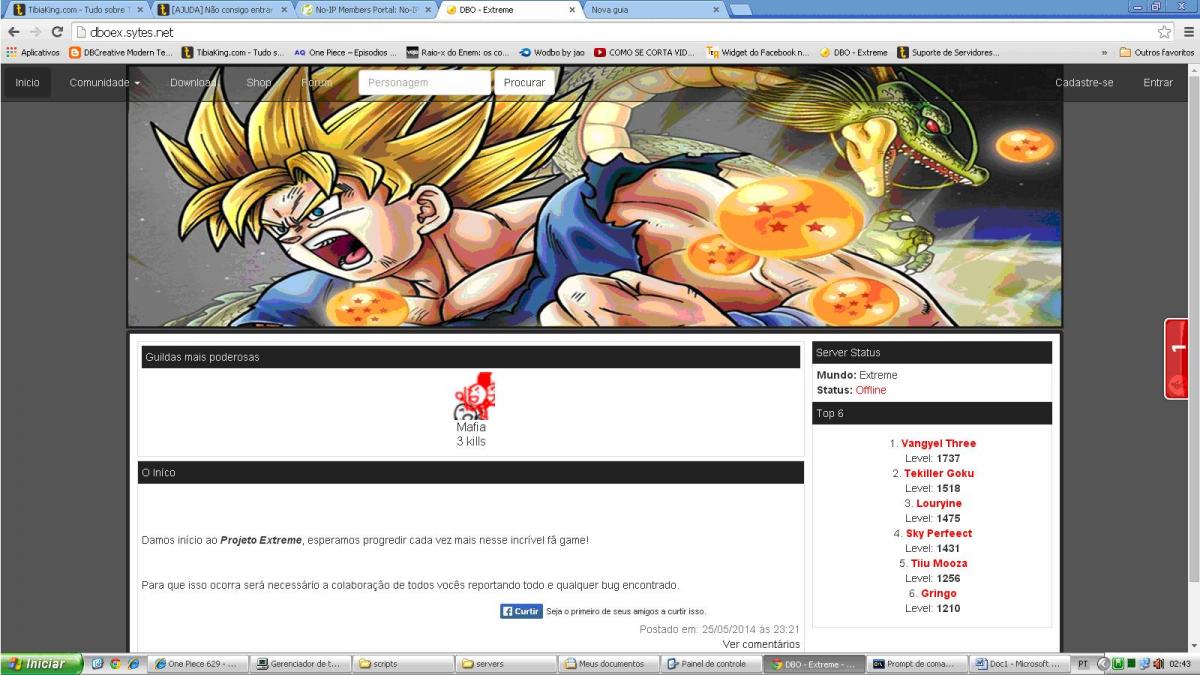Open the Forum nav item
1200x675 pixels.
pyautogui.click(x=317, y=82)
